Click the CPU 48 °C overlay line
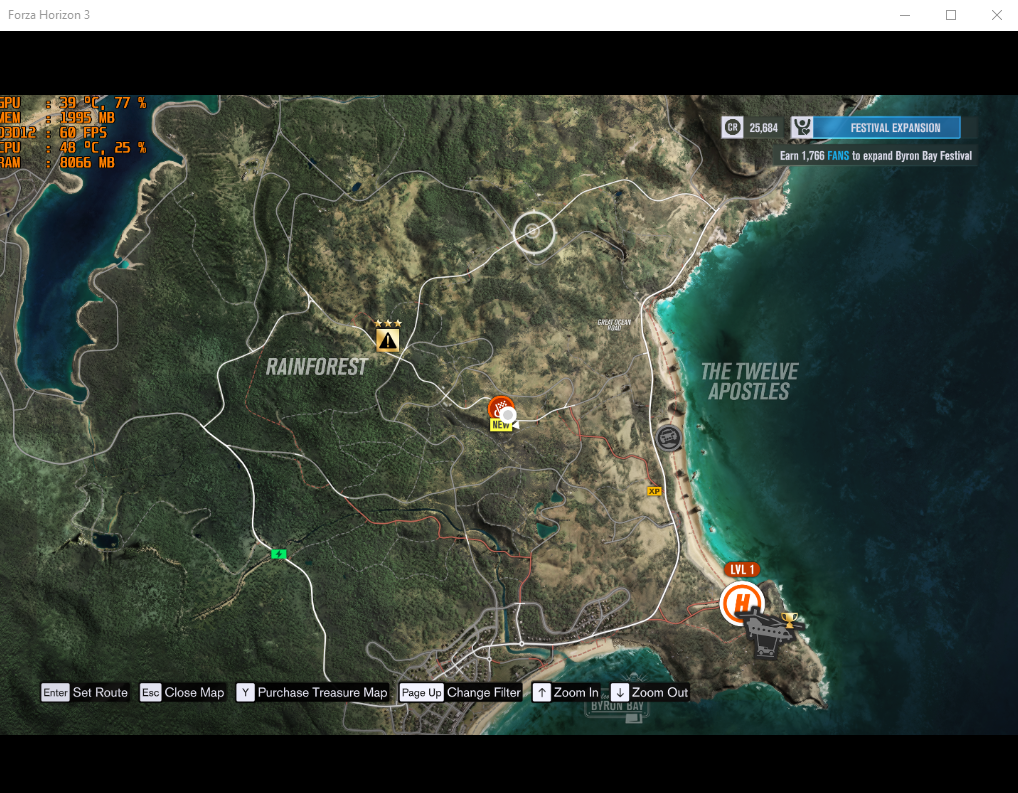Viewport: 1018px width, 793px height. pos(73,147)
